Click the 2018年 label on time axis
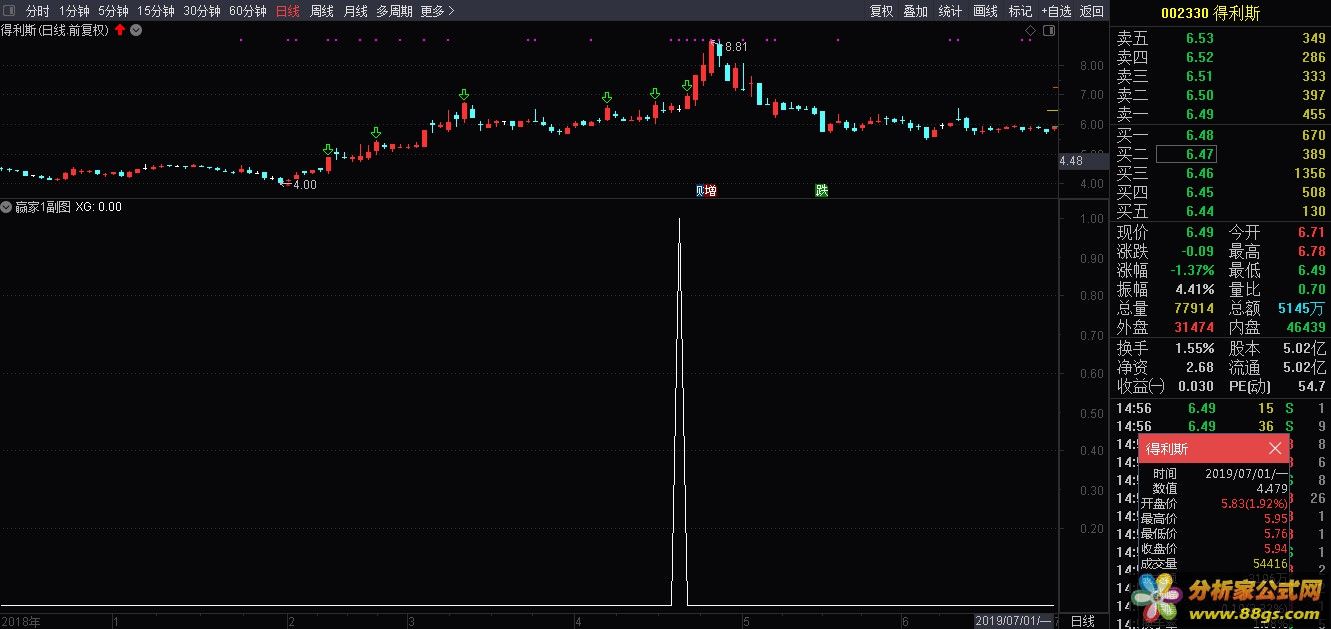 coord(20,621)
